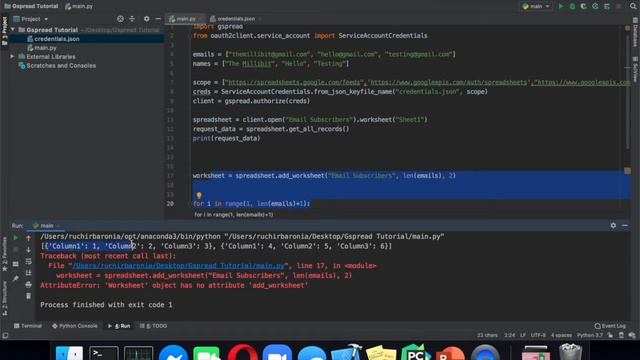Viewport: 640px width, 360px height.
Task: Change LF line separator in status bar
Action: click(x=523, y=336)
